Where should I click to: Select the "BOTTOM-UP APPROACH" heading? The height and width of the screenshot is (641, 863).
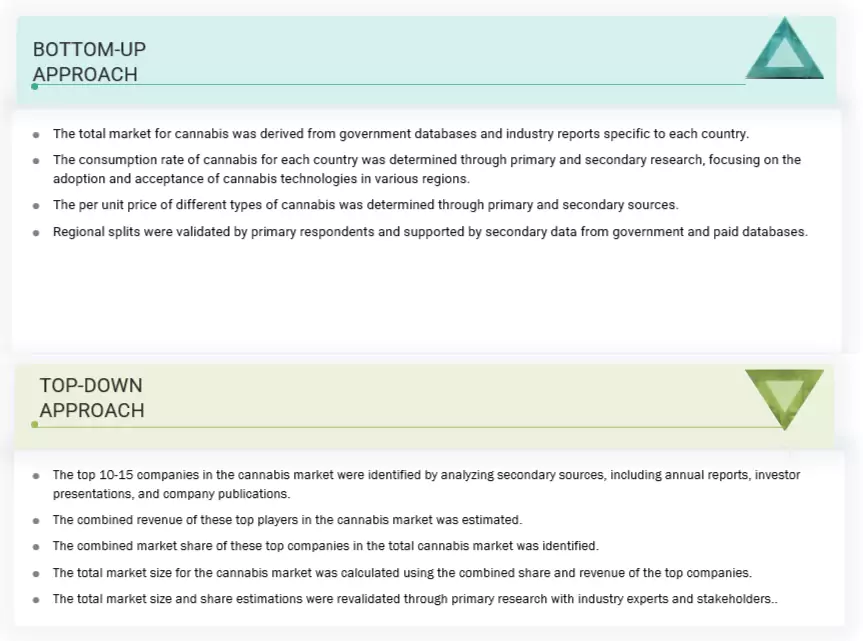89,61
